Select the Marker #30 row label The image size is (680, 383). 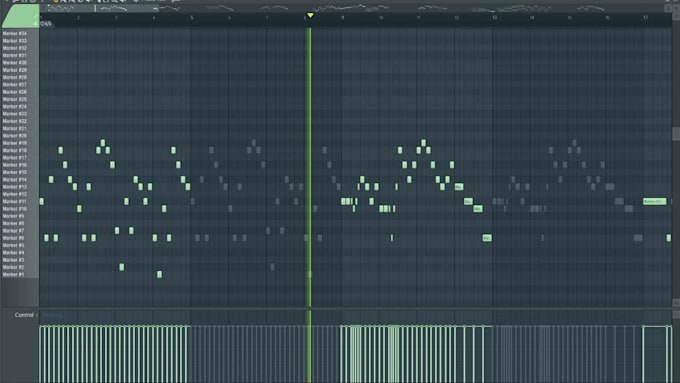coord(15,63)
